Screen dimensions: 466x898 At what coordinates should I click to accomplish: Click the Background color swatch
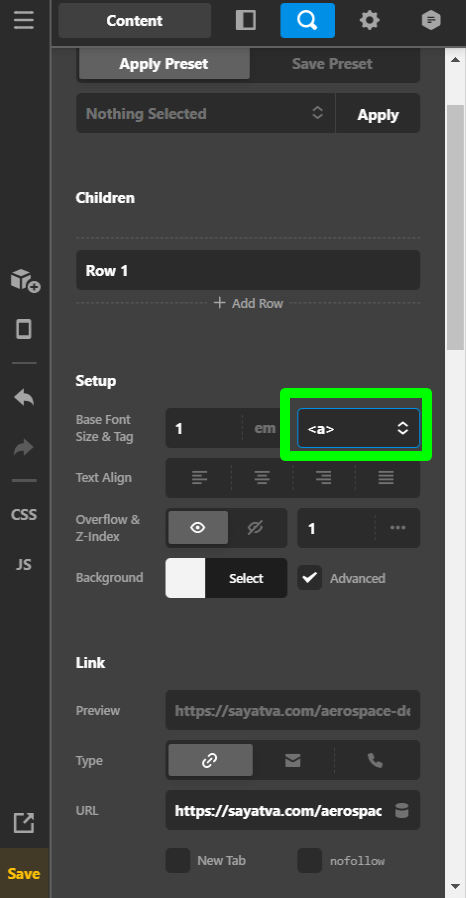185,578
